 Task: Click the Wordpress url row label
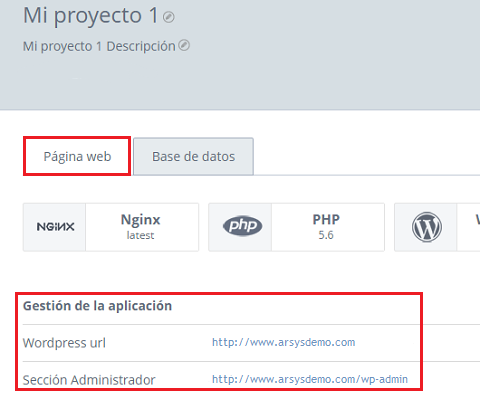(64, 343)
